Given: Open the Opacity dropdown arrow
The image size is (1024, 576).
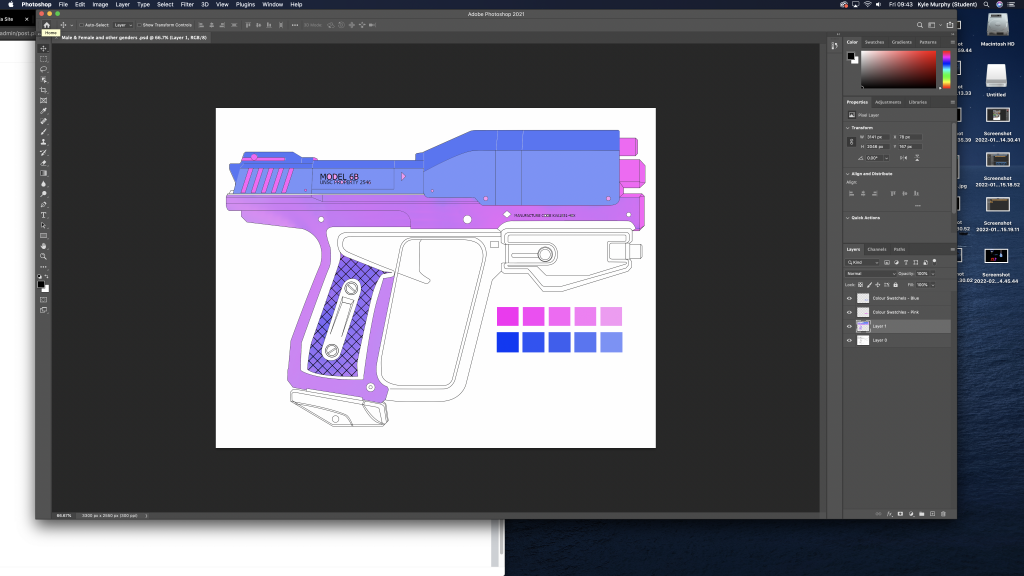Looking at the screenshot, I should pos(933,274).
